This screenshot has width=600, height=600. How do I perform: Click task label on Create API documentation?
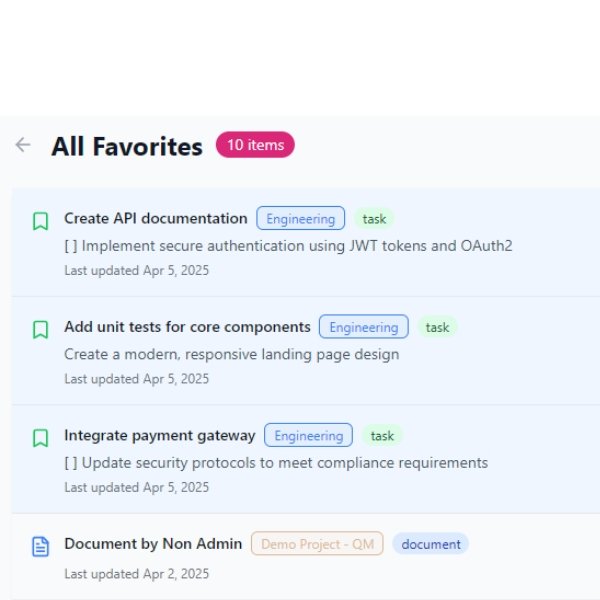point(374,219)
